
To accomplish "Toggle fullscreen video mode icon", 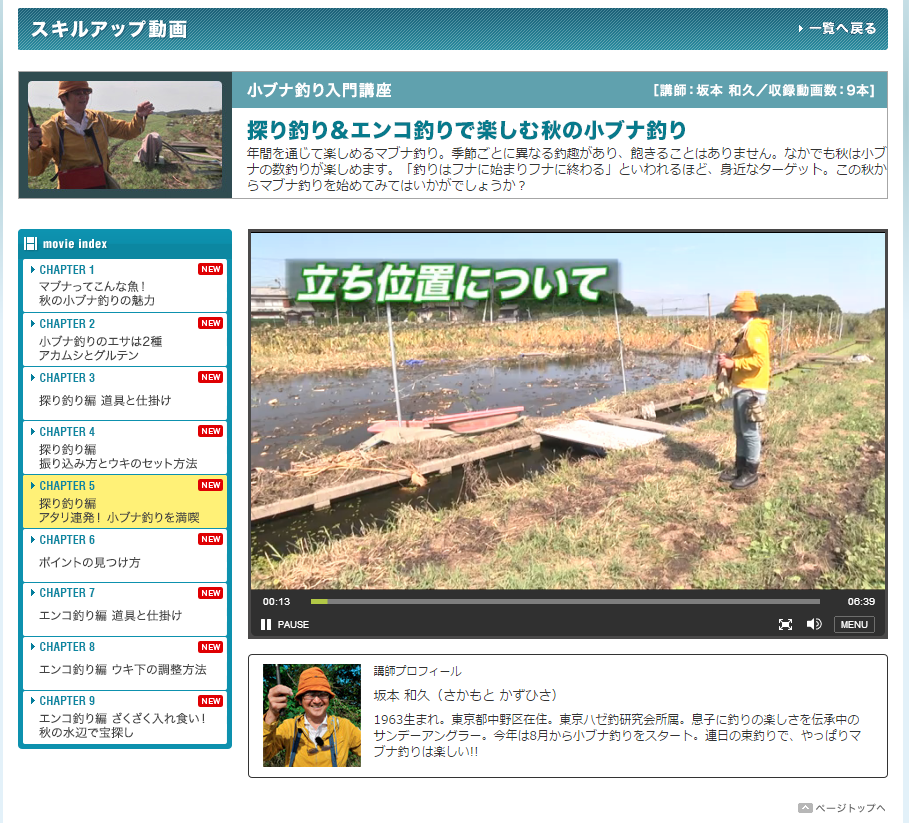I will point(785,624).
